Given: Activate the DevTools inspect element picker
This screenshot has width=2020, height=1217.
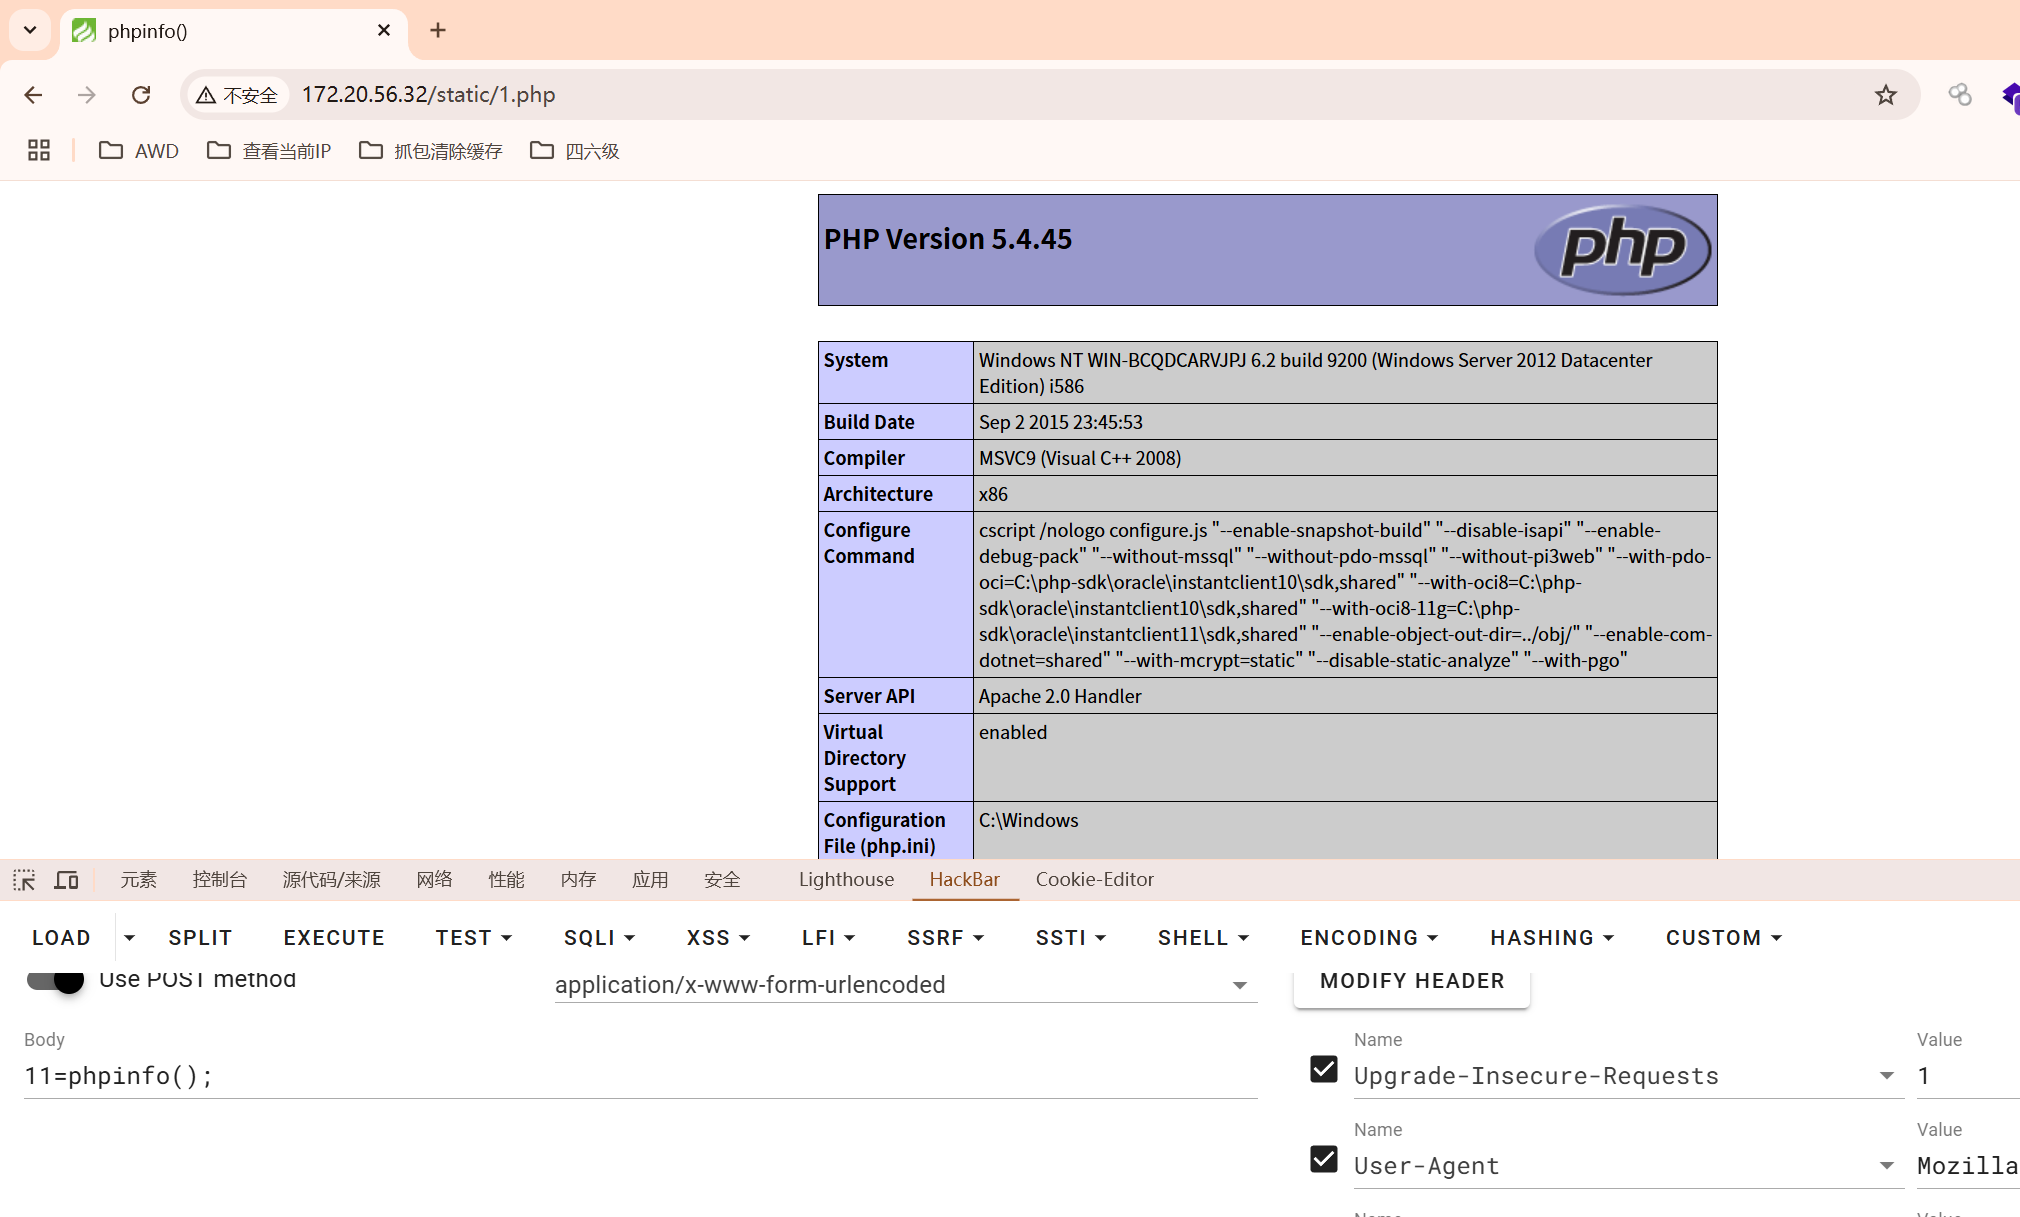Looking at the screenshot, I should pos(24,880).
